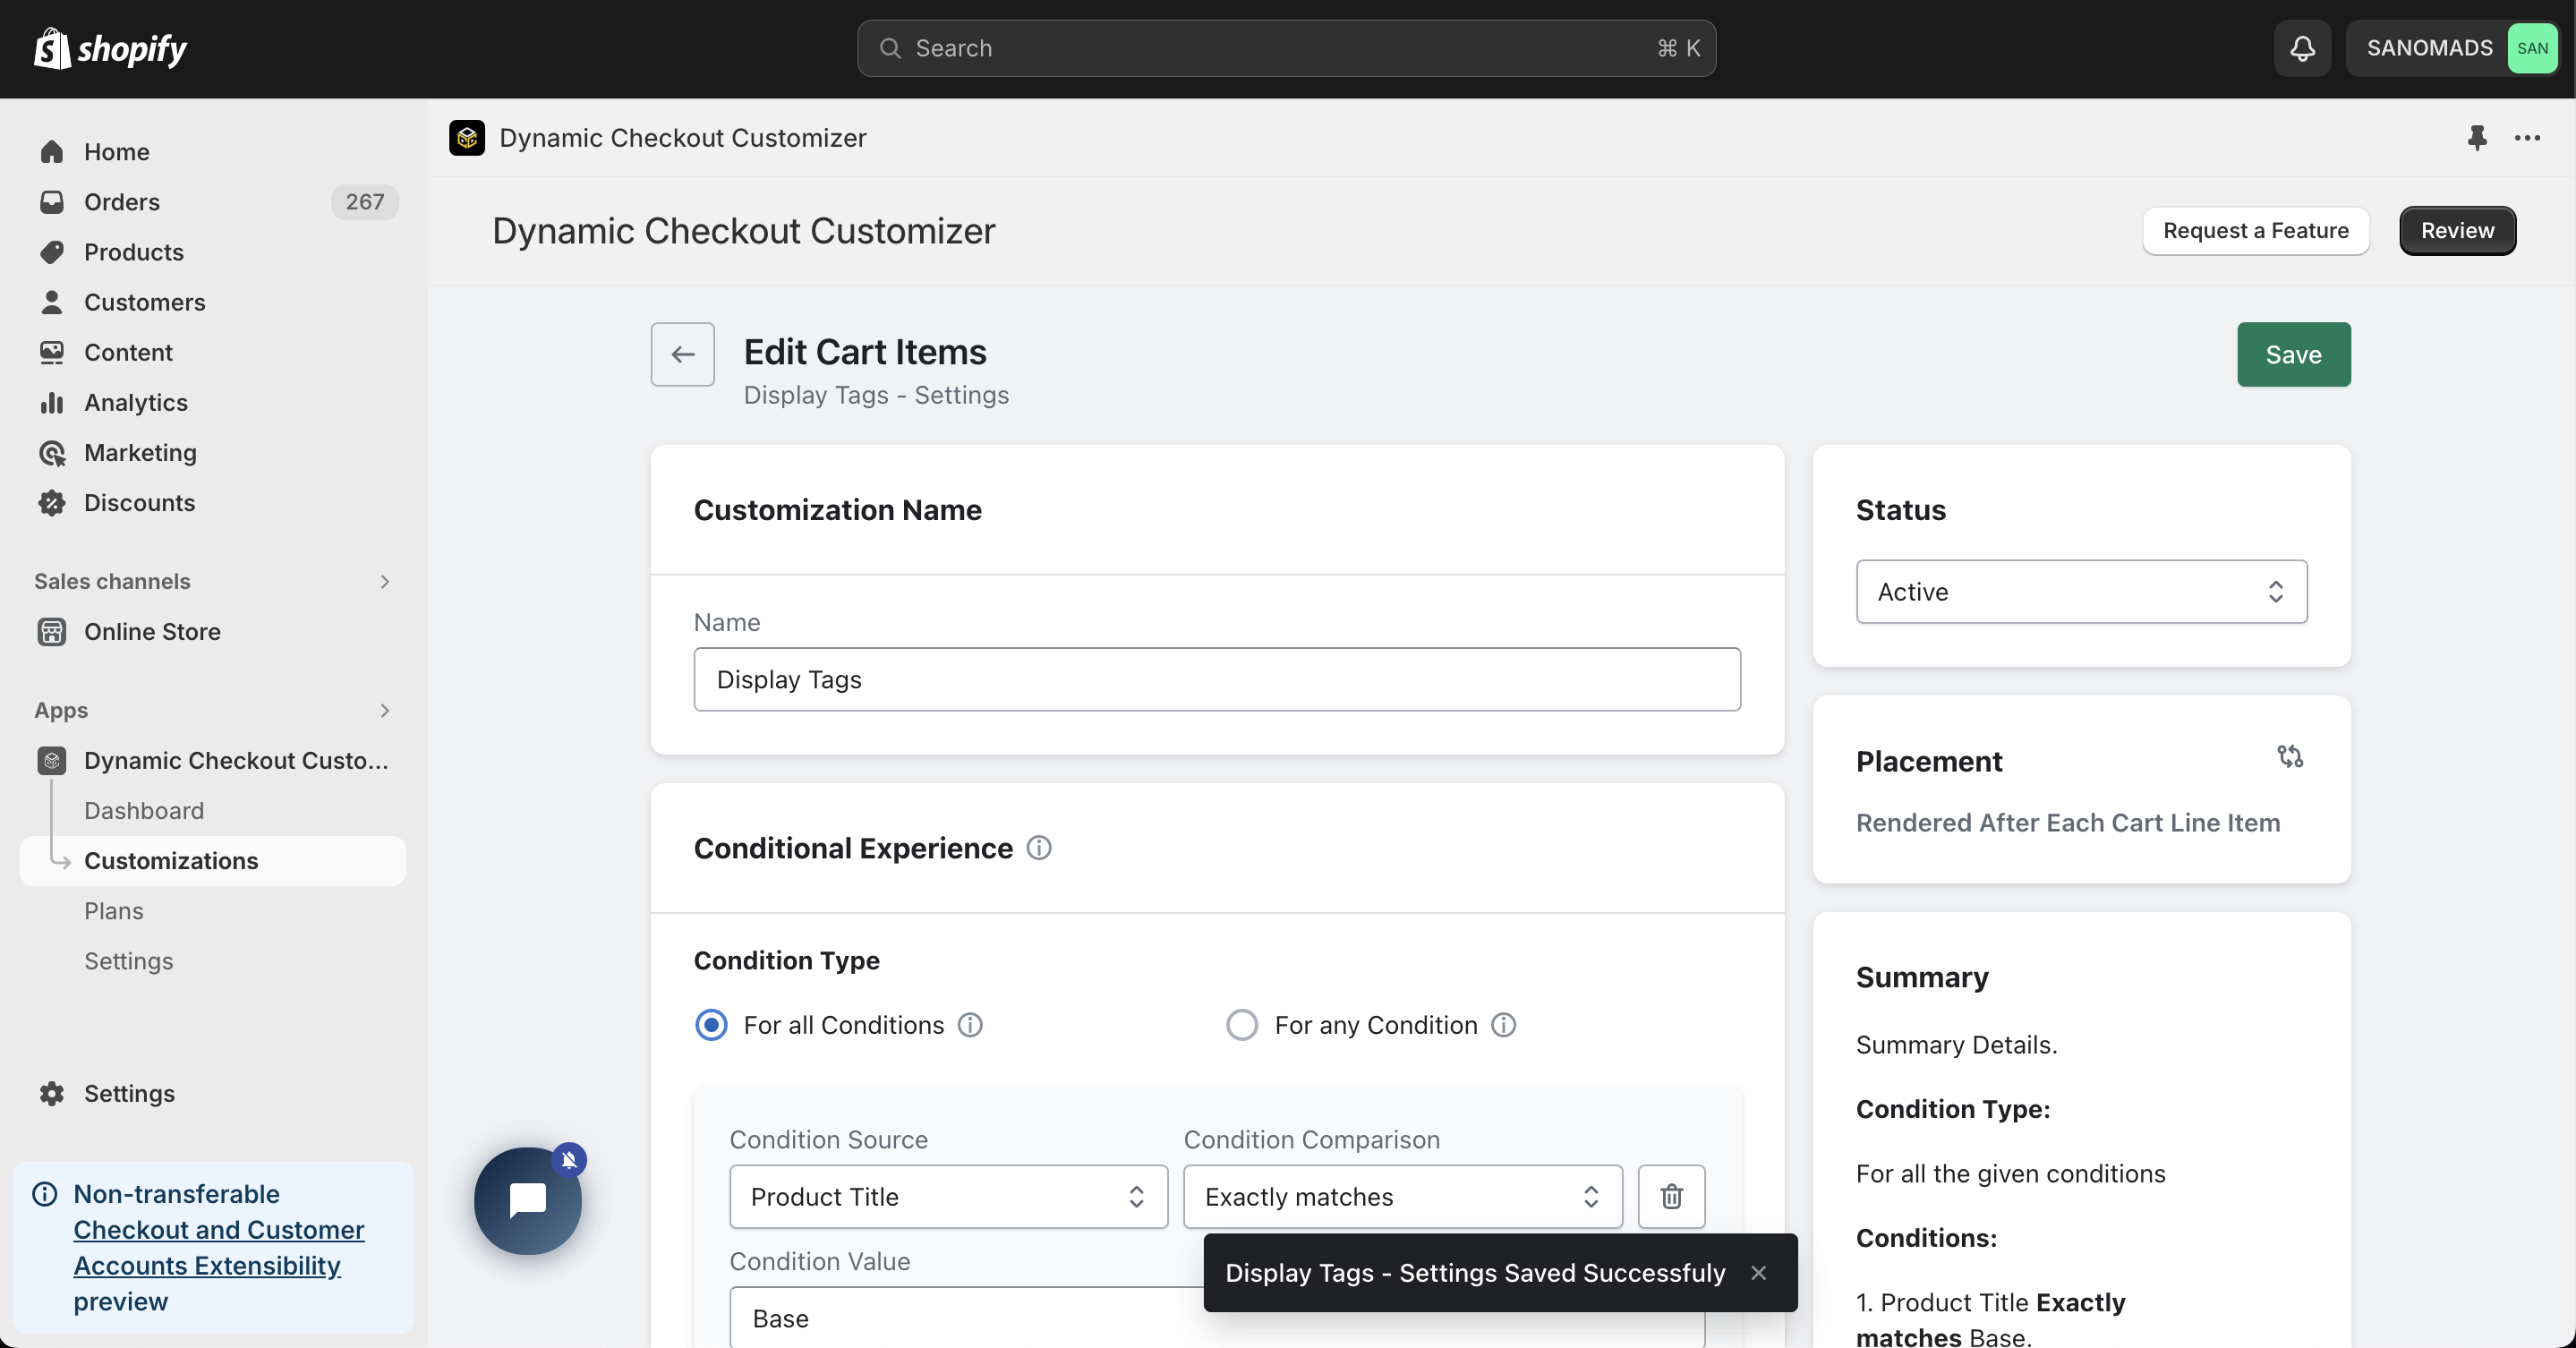Click the Placement change icon
The image size is (2576, 1348).
click(x=2290, y=757)
